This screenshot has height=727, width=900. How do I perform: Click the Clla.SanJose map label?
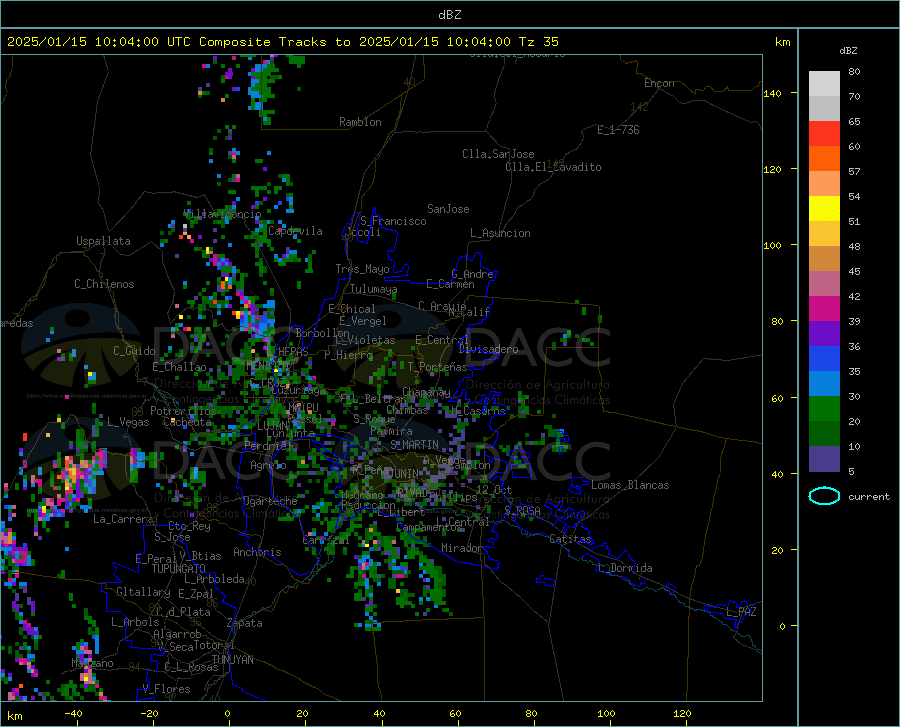[x=498, y=154]
